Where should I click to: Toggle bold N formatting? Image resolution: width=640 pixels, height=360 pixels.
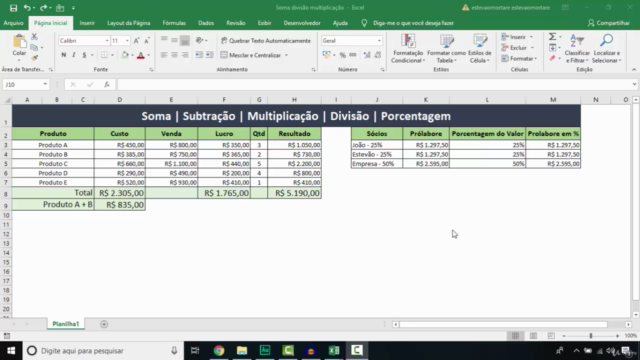(x=64, y=55)
